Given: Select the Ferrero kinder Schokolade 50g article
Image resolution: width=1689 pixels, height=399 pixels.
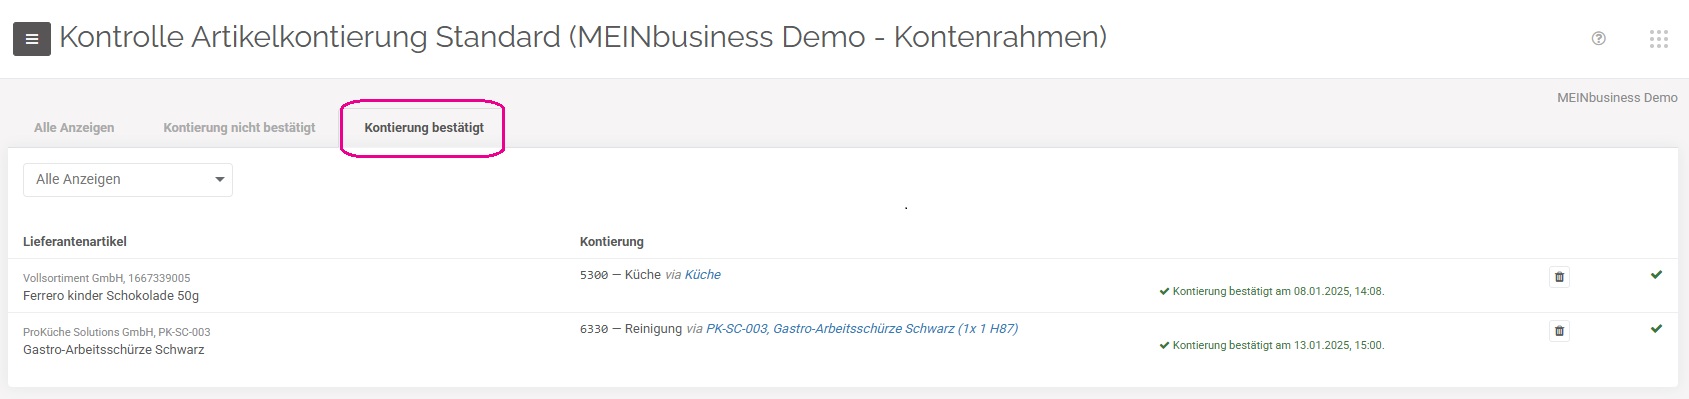Looking at the screenshot, I should coord(111,296).
